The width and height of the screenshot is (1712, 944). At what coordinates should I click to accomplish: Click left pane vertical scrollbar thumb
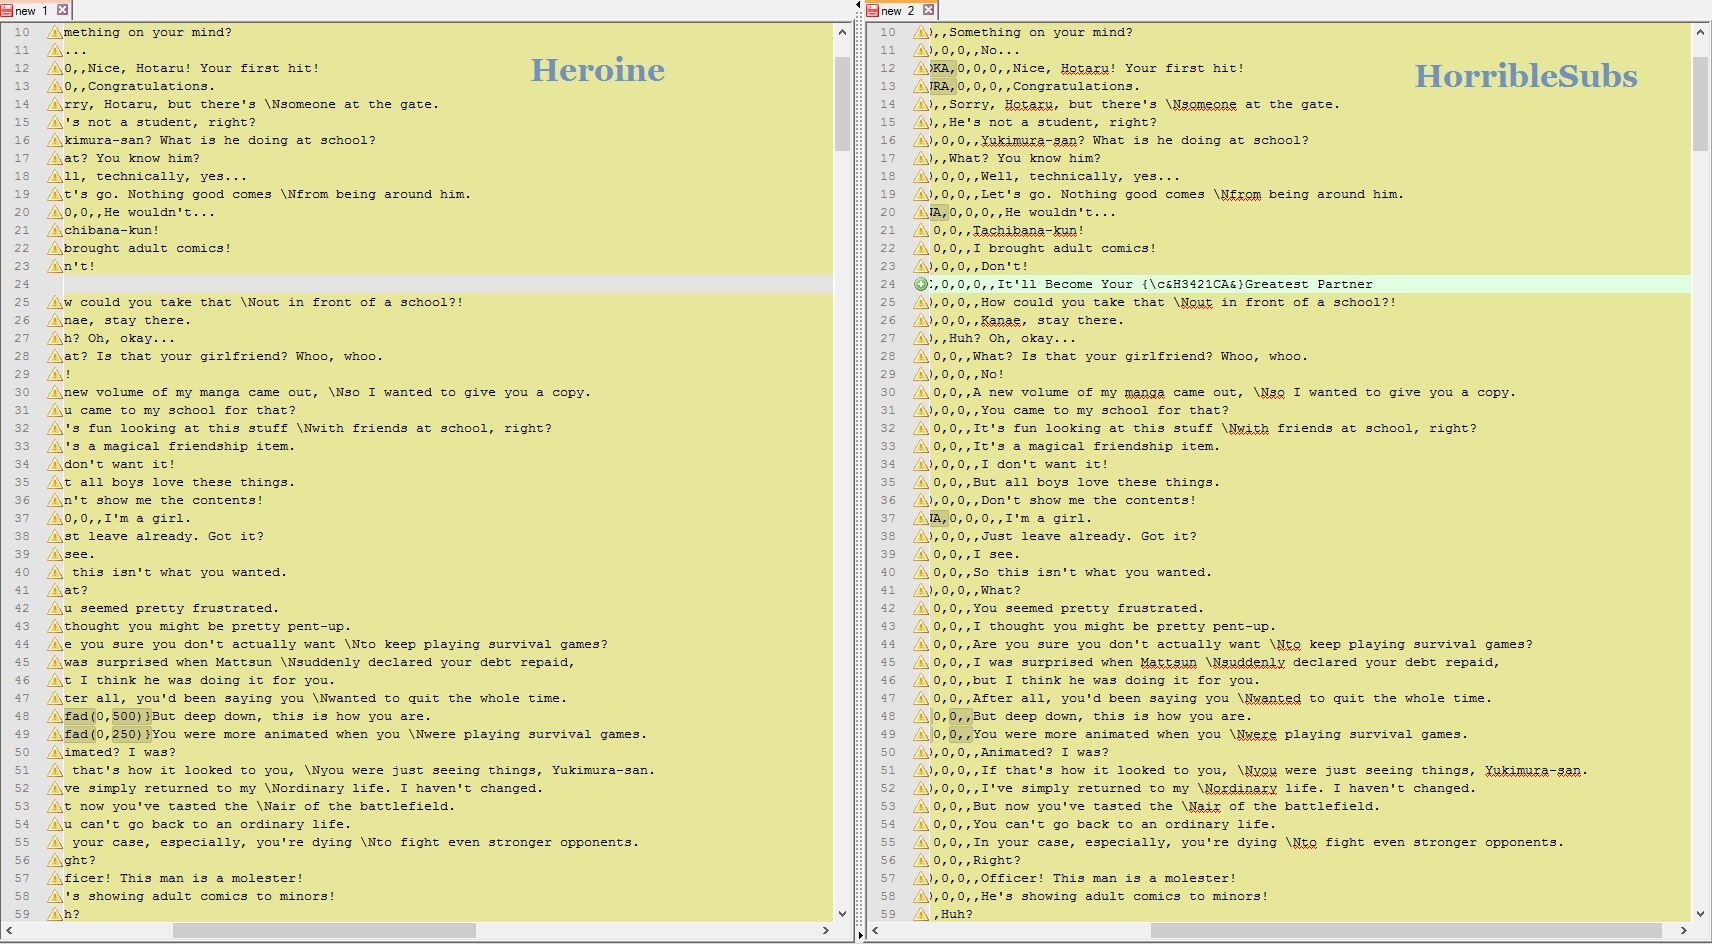(x=842, y=103)
